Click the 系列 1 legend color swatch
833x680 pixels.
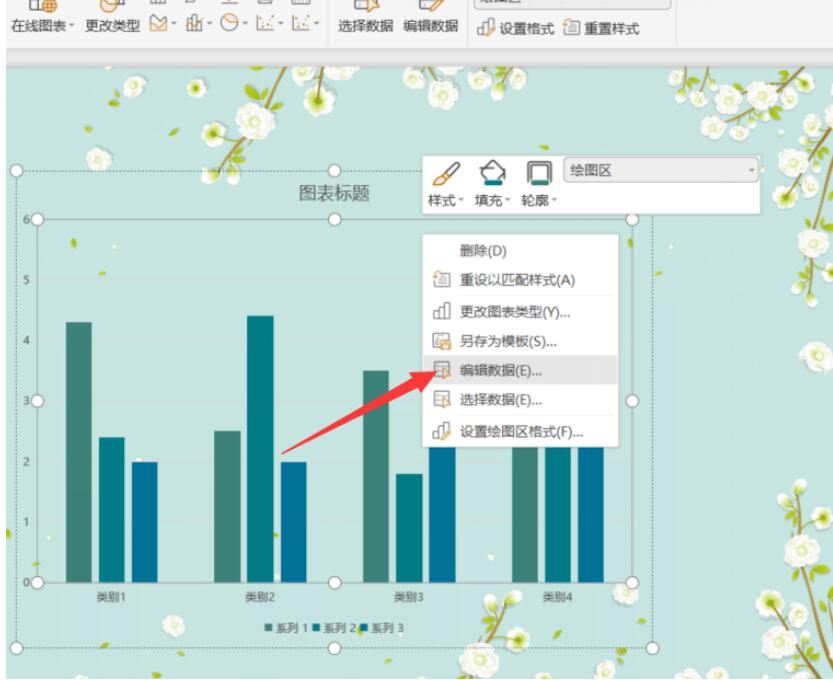[268, 627]
